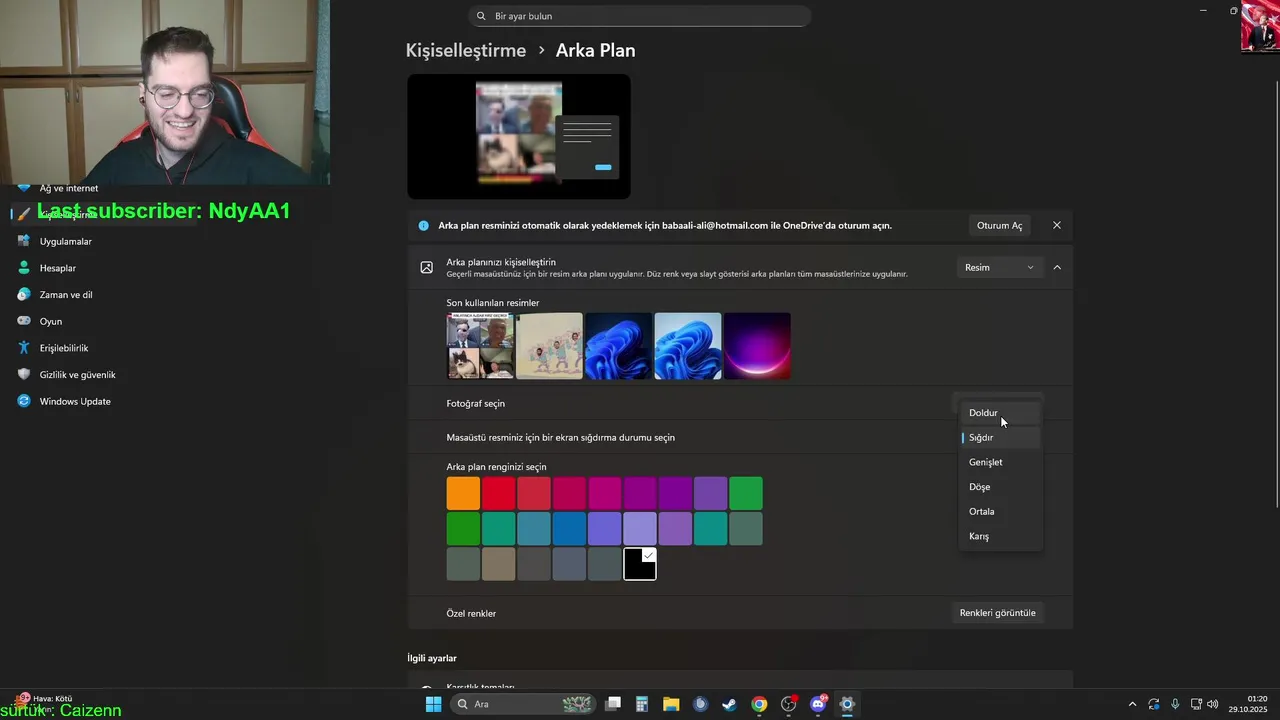Image resolution: width=1280 pixels, height=720 pixels.
Task: Click info icon in OneDrive banner
Action: (424, 226)
